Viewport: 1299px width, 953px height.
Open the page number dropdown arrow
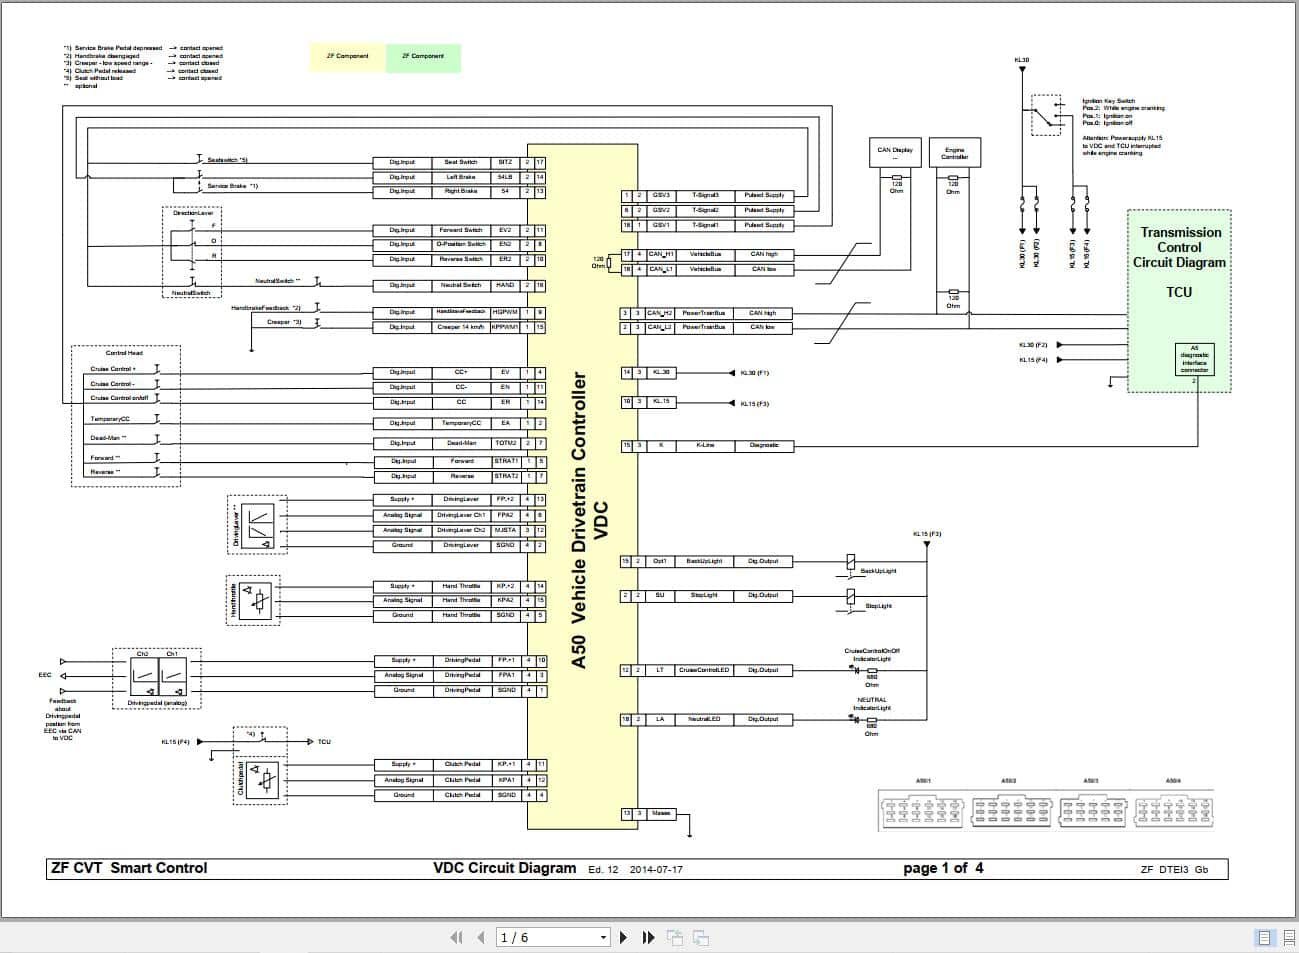pos(602,937)
